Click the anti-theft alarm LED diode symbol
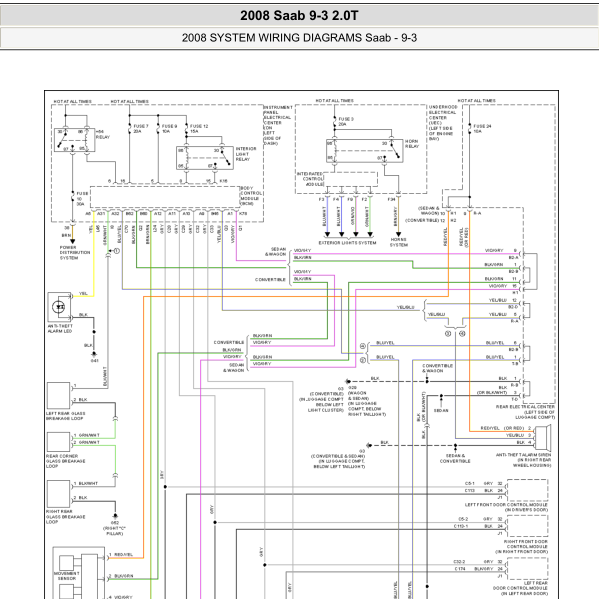 (59, 307)
